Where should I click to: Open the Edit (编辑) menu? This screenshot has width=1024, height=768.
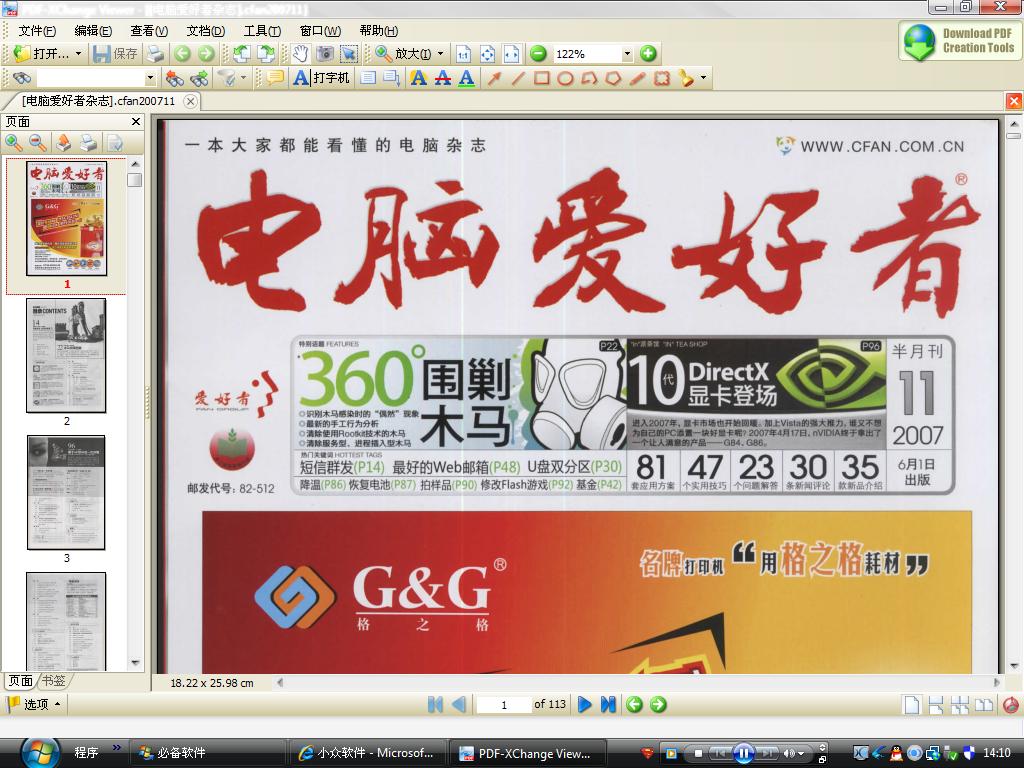click(93, 31)
